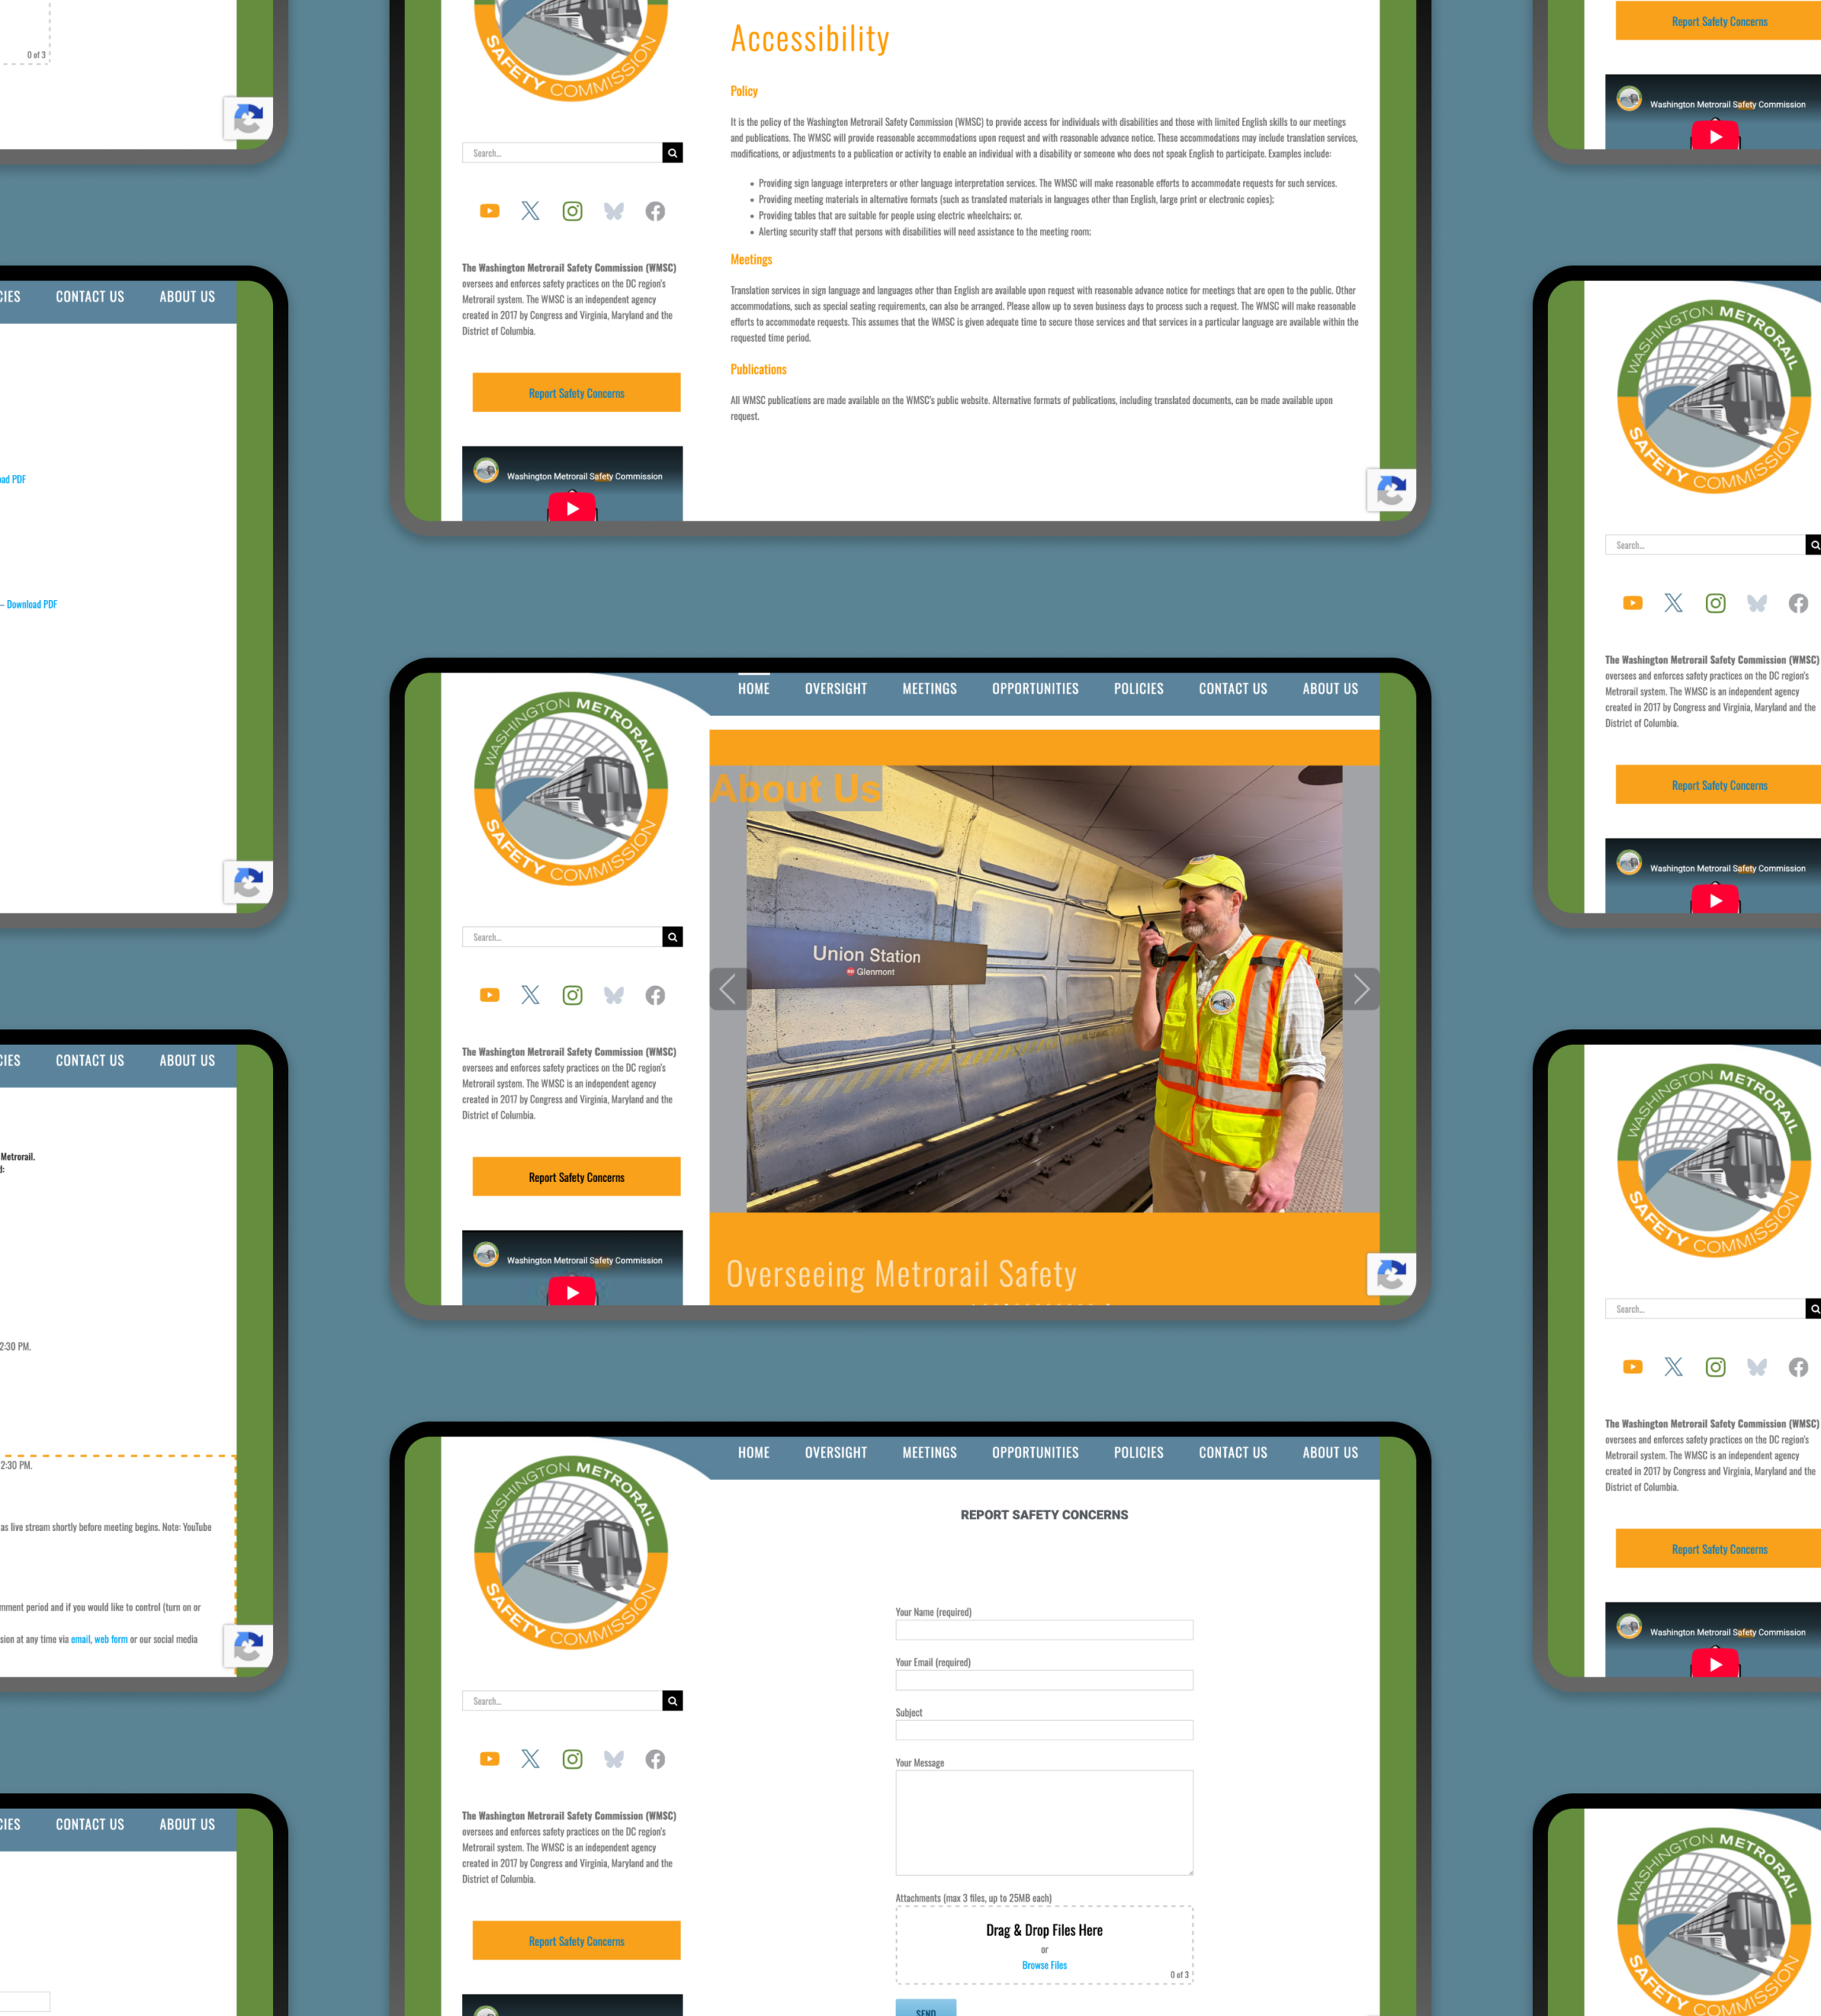Screen dimensions: 1821x2016
Task: Open Facebook icon on the Union Station home tablet
Action: pyautogui.click(x=655, y=995)
